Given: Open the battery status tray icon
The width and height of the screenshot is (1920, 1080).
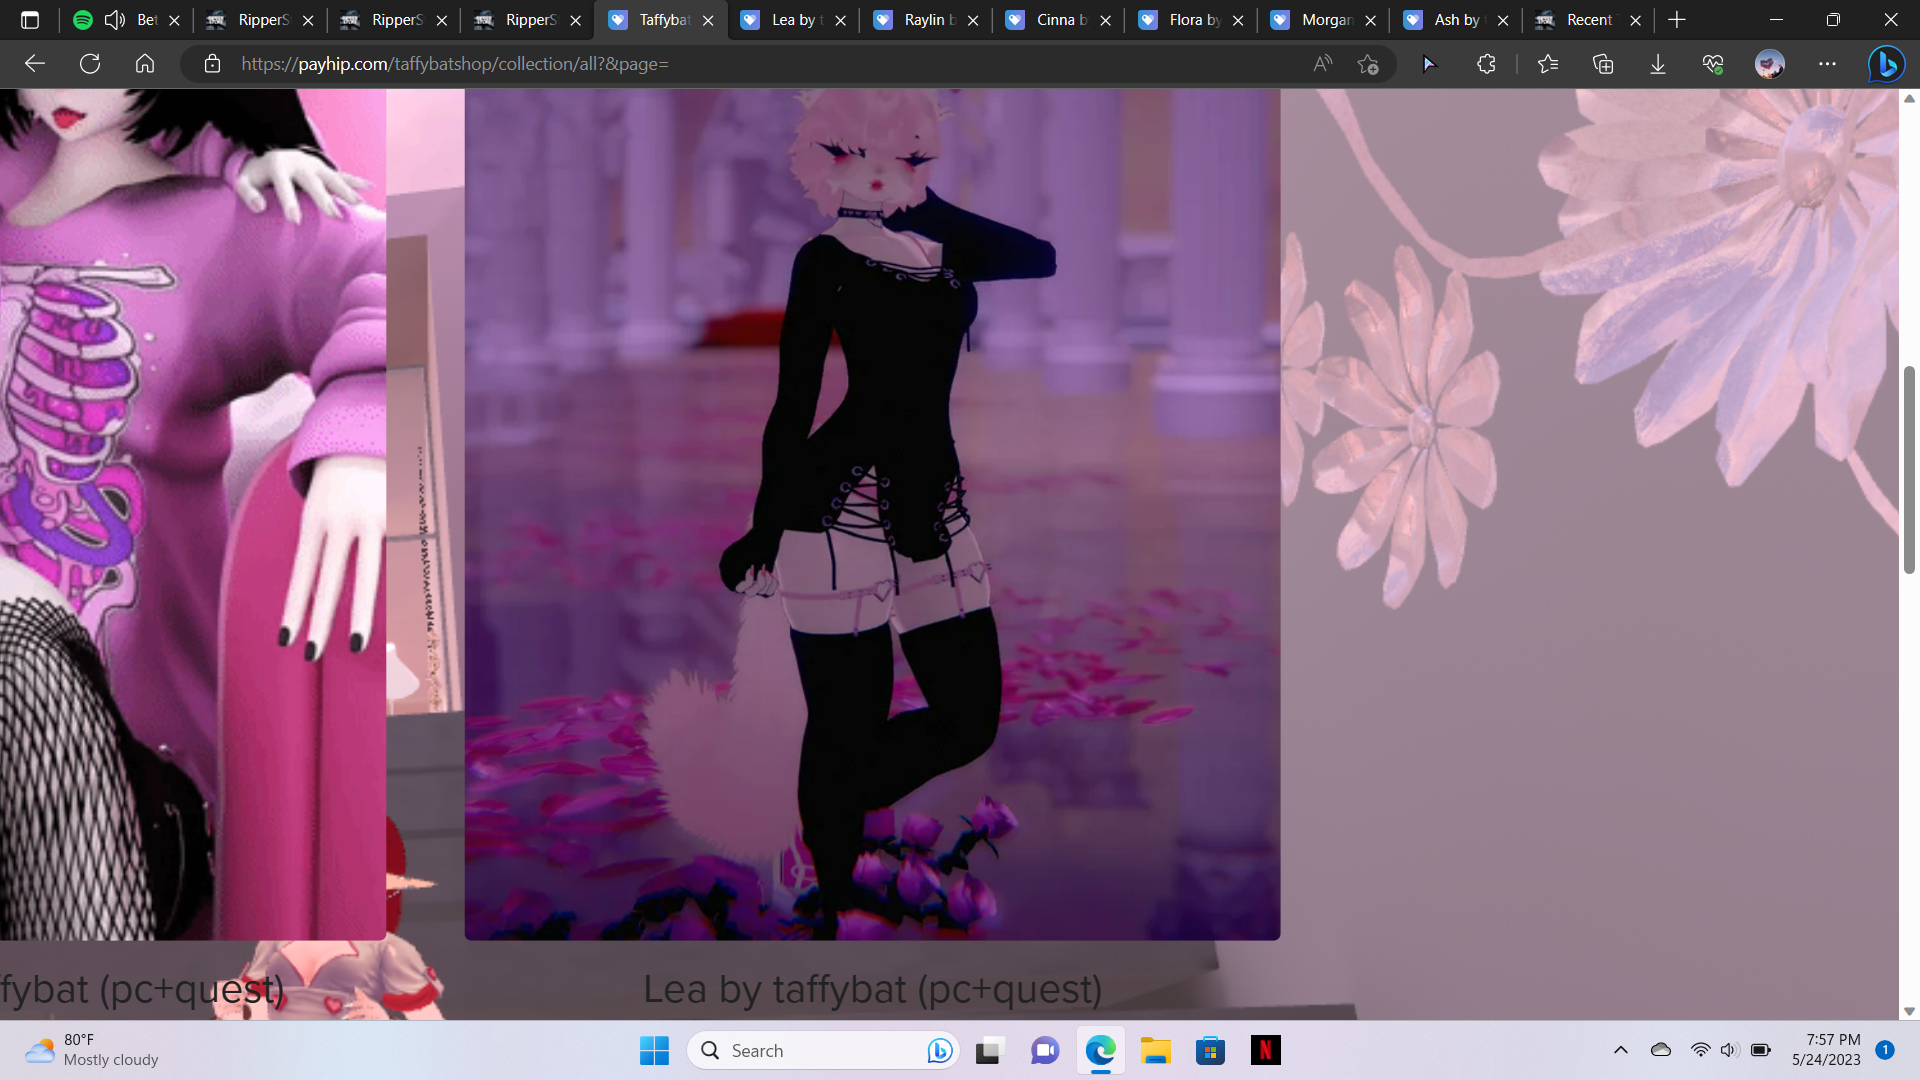Looking at the screenshot, I should 1761,1050.
